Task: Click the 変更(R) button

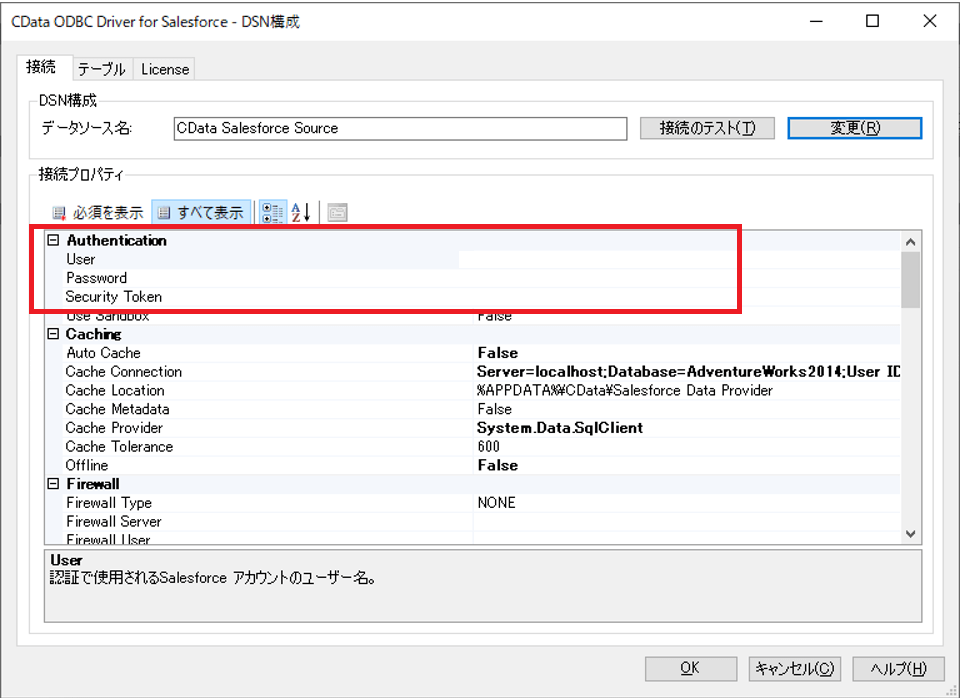Action: coord(855,128)
